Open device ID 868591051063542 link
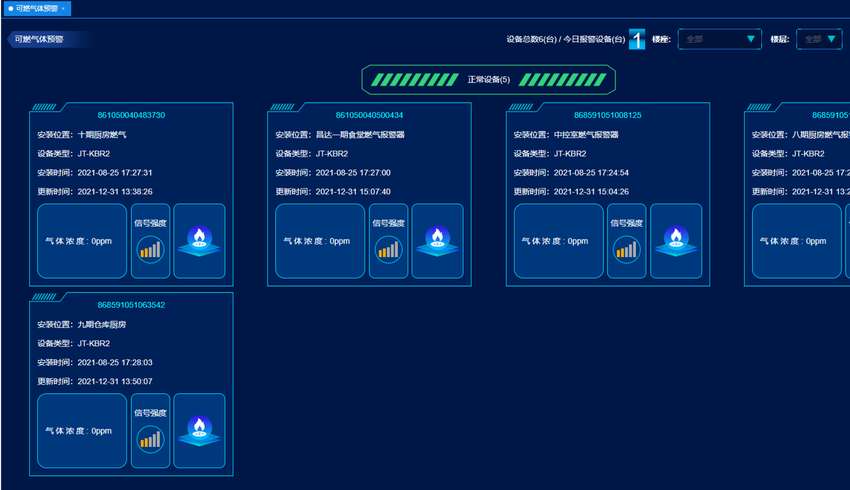Viewport: 850px width, 490px height. (131, 305)
